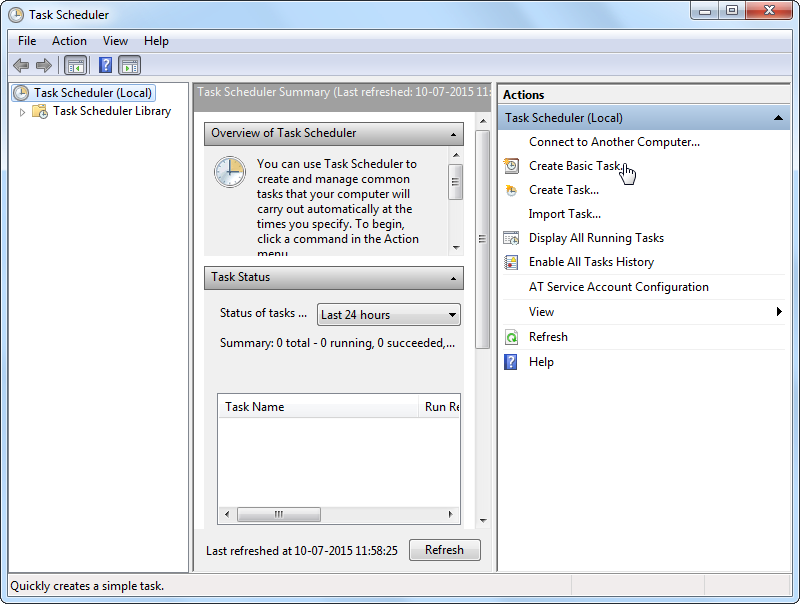Click the blue Help toolbar icon

[x=104, y=66]
